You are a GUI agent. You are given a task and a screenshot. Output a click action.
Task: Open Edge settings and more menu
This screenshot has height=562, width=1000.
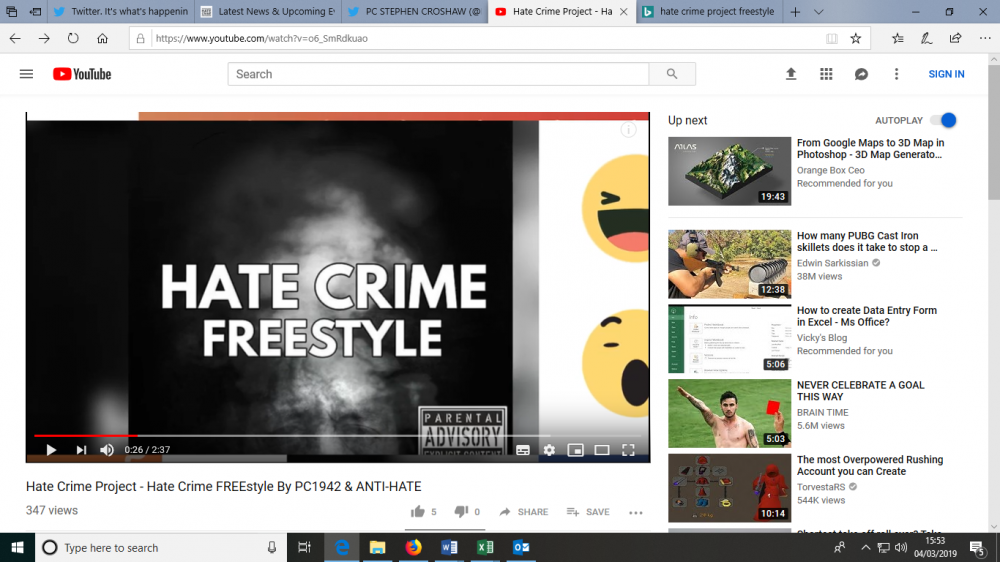[985, 38]
